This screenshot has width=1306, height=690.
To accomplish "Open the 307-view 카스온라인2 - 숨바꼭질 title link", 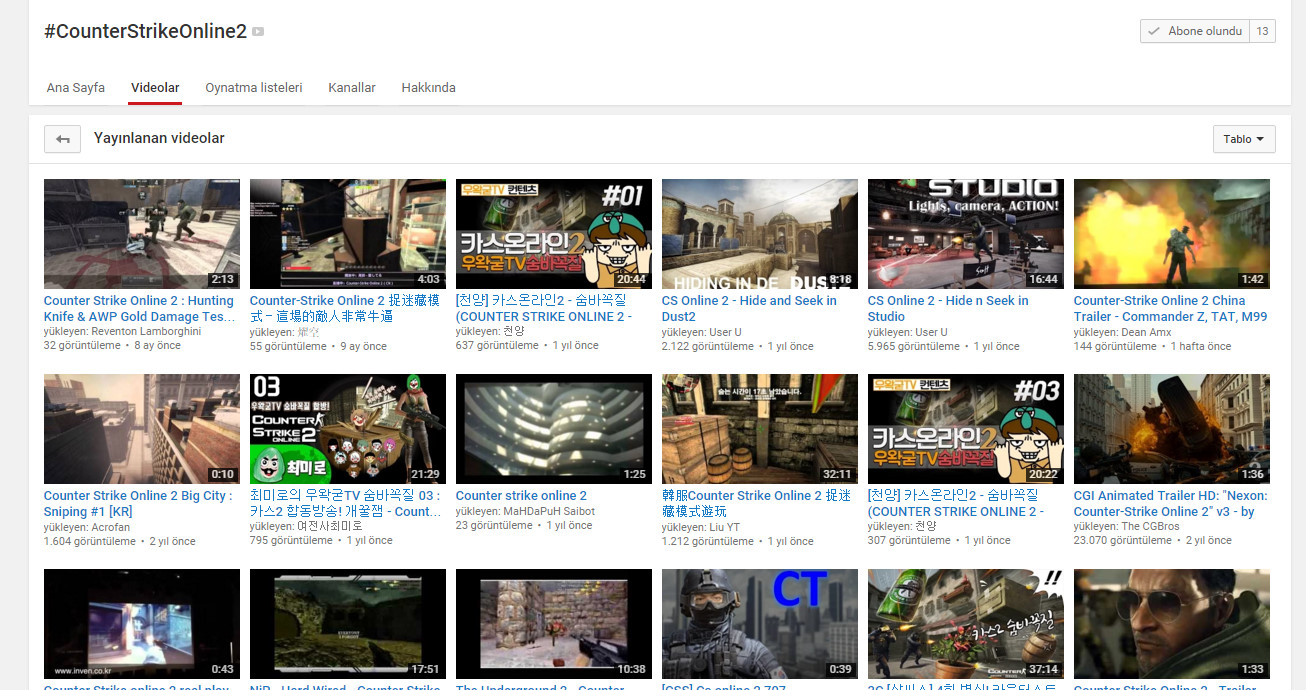I will (x=956, y=503).
